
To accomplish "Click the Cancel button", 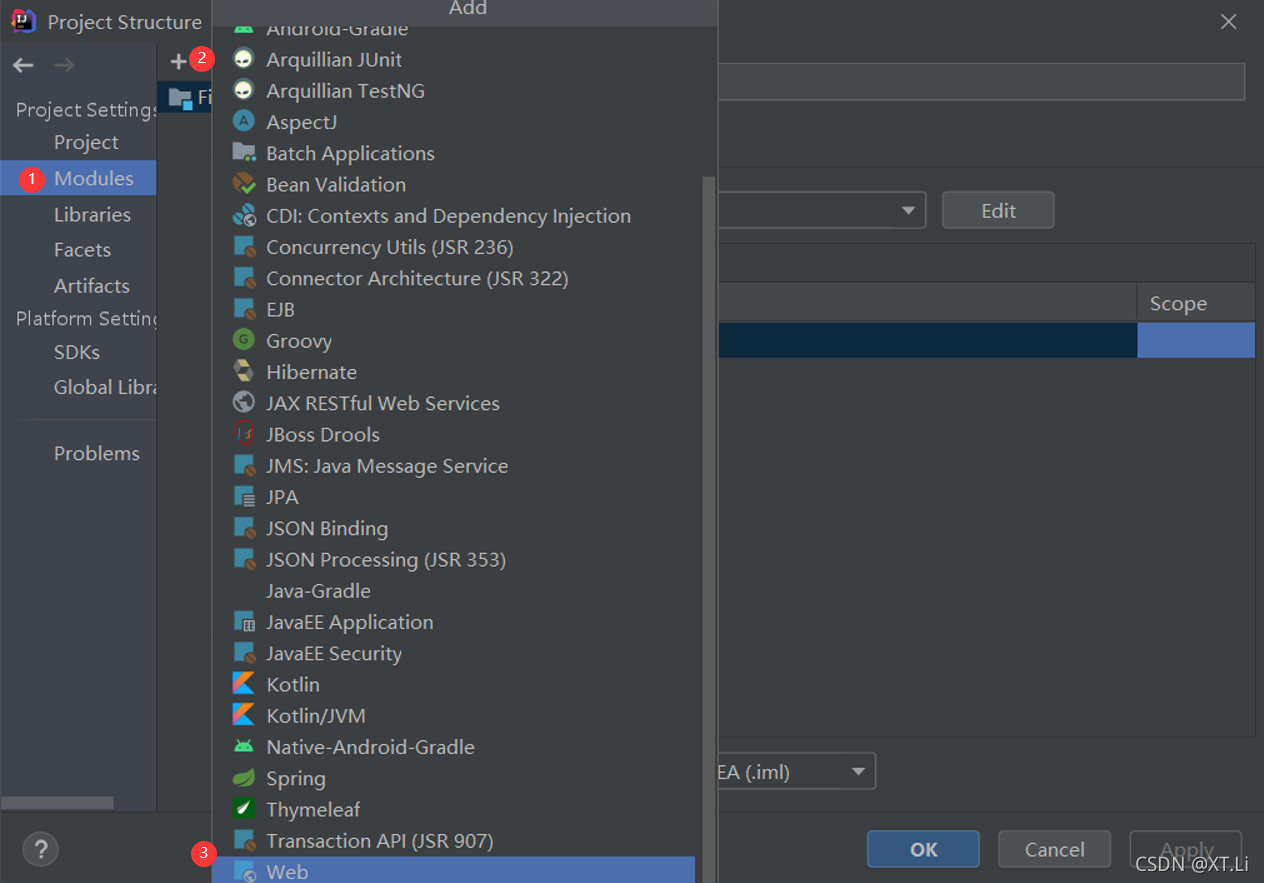I will 1054,850.
